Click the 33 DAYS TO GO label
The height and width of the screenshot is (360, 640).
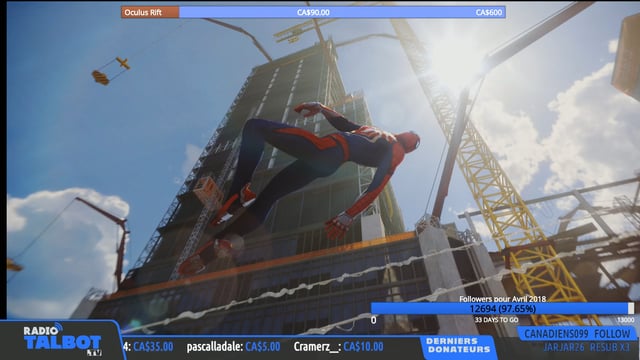tap(496, 320)
